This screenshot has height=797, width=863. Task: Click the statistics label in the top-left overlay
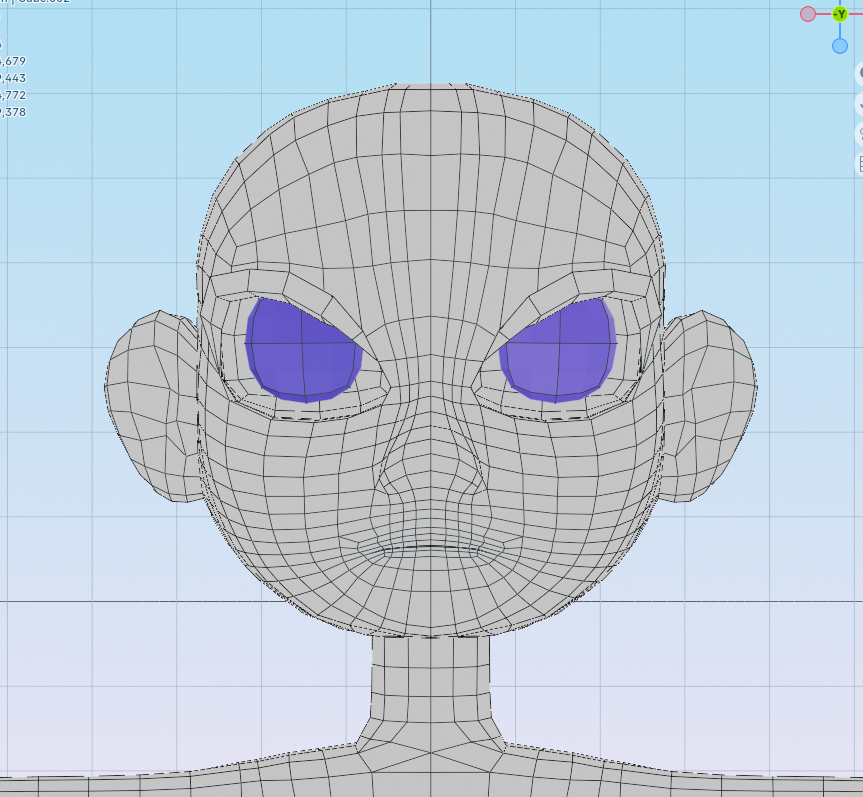pos(10,45)
